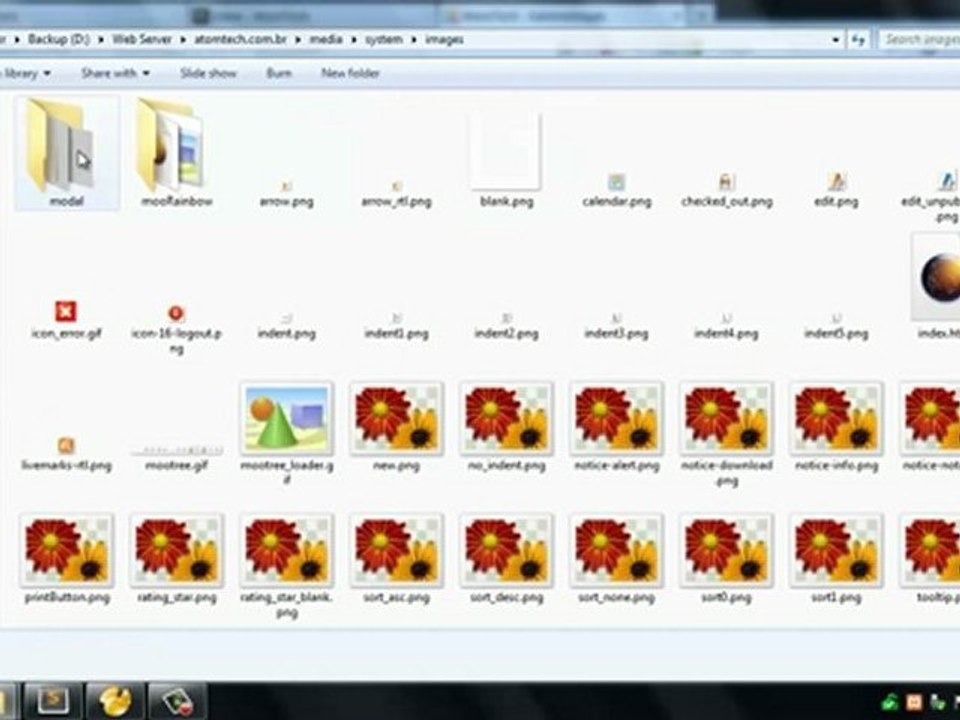This screenshot has height=720, width=960.
Task: Select the sort_asc.png file
Action: (397, 560)
